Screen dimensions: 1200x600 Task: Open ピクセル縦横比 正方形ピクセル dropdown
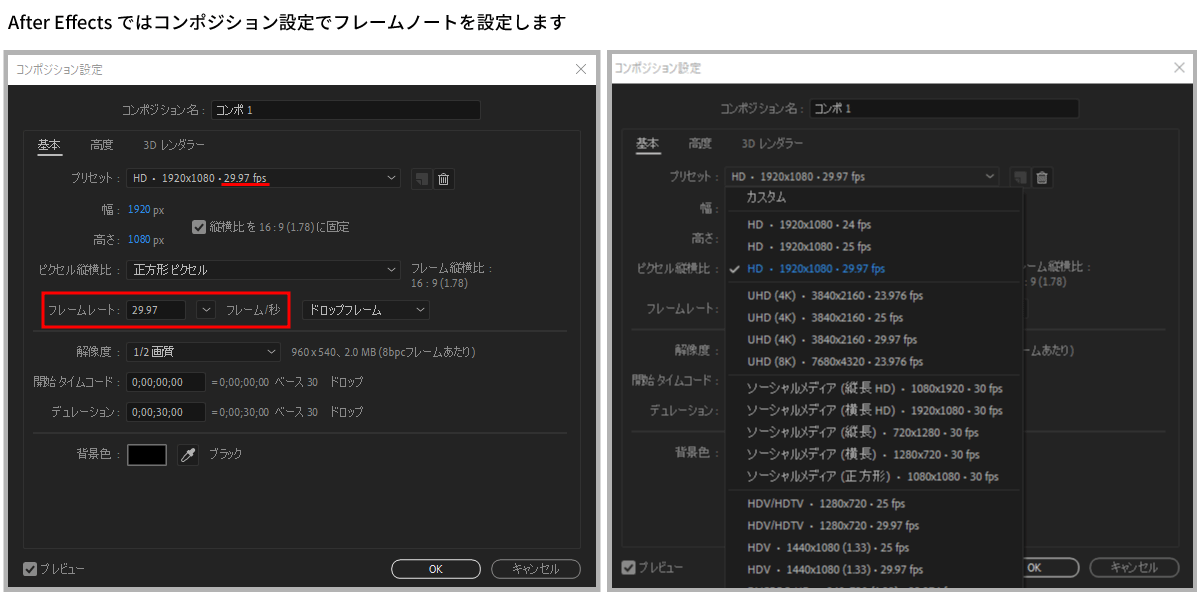(x=264, y=270)
